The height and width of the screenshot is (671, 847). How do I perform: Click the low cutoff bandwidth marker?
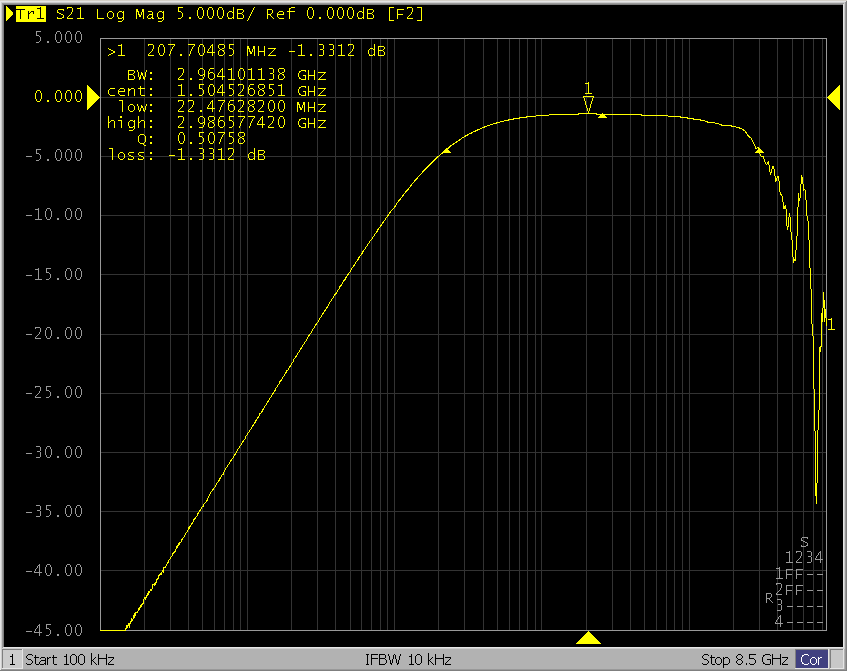(446, 151)
